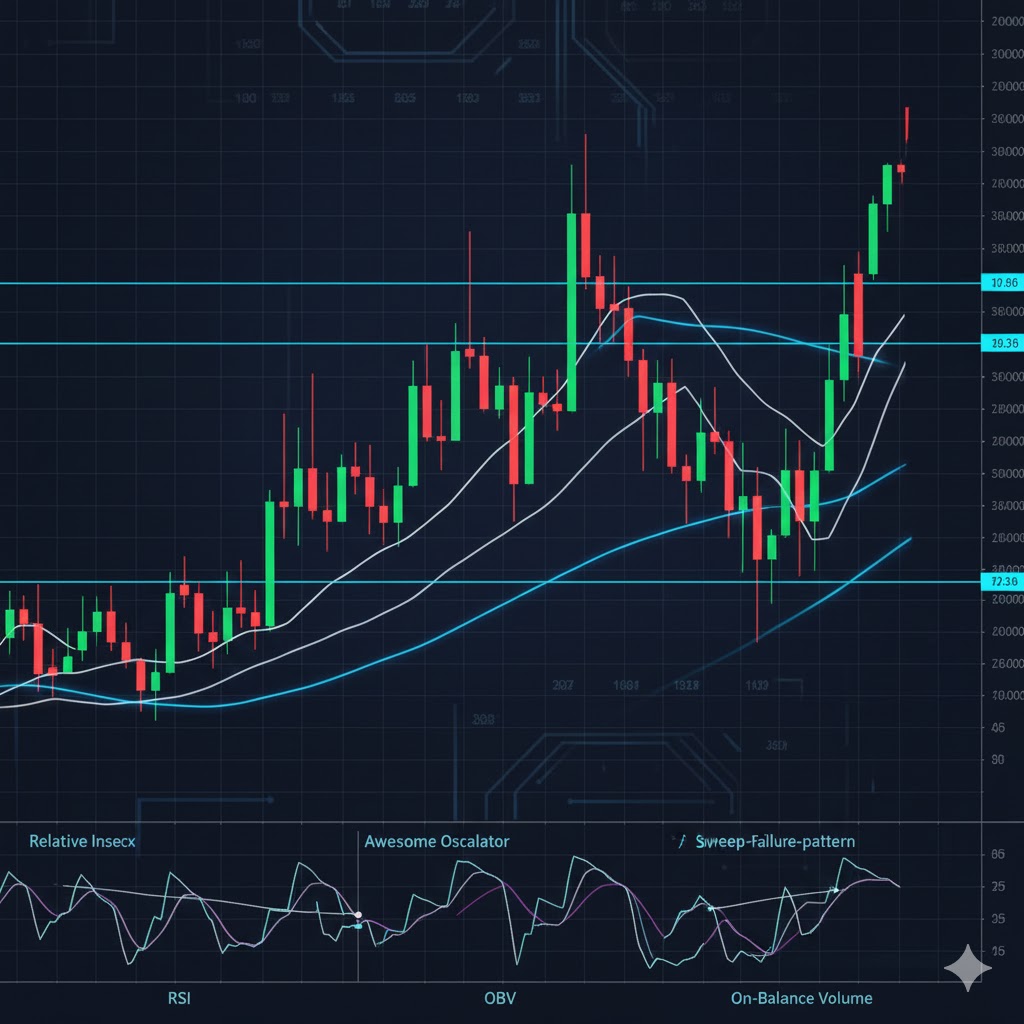Viewport: 1024px width, 1024px height.
Task: Click the slash icon beside Sweep-Fallure-pattern
Action: pos(682,842)
